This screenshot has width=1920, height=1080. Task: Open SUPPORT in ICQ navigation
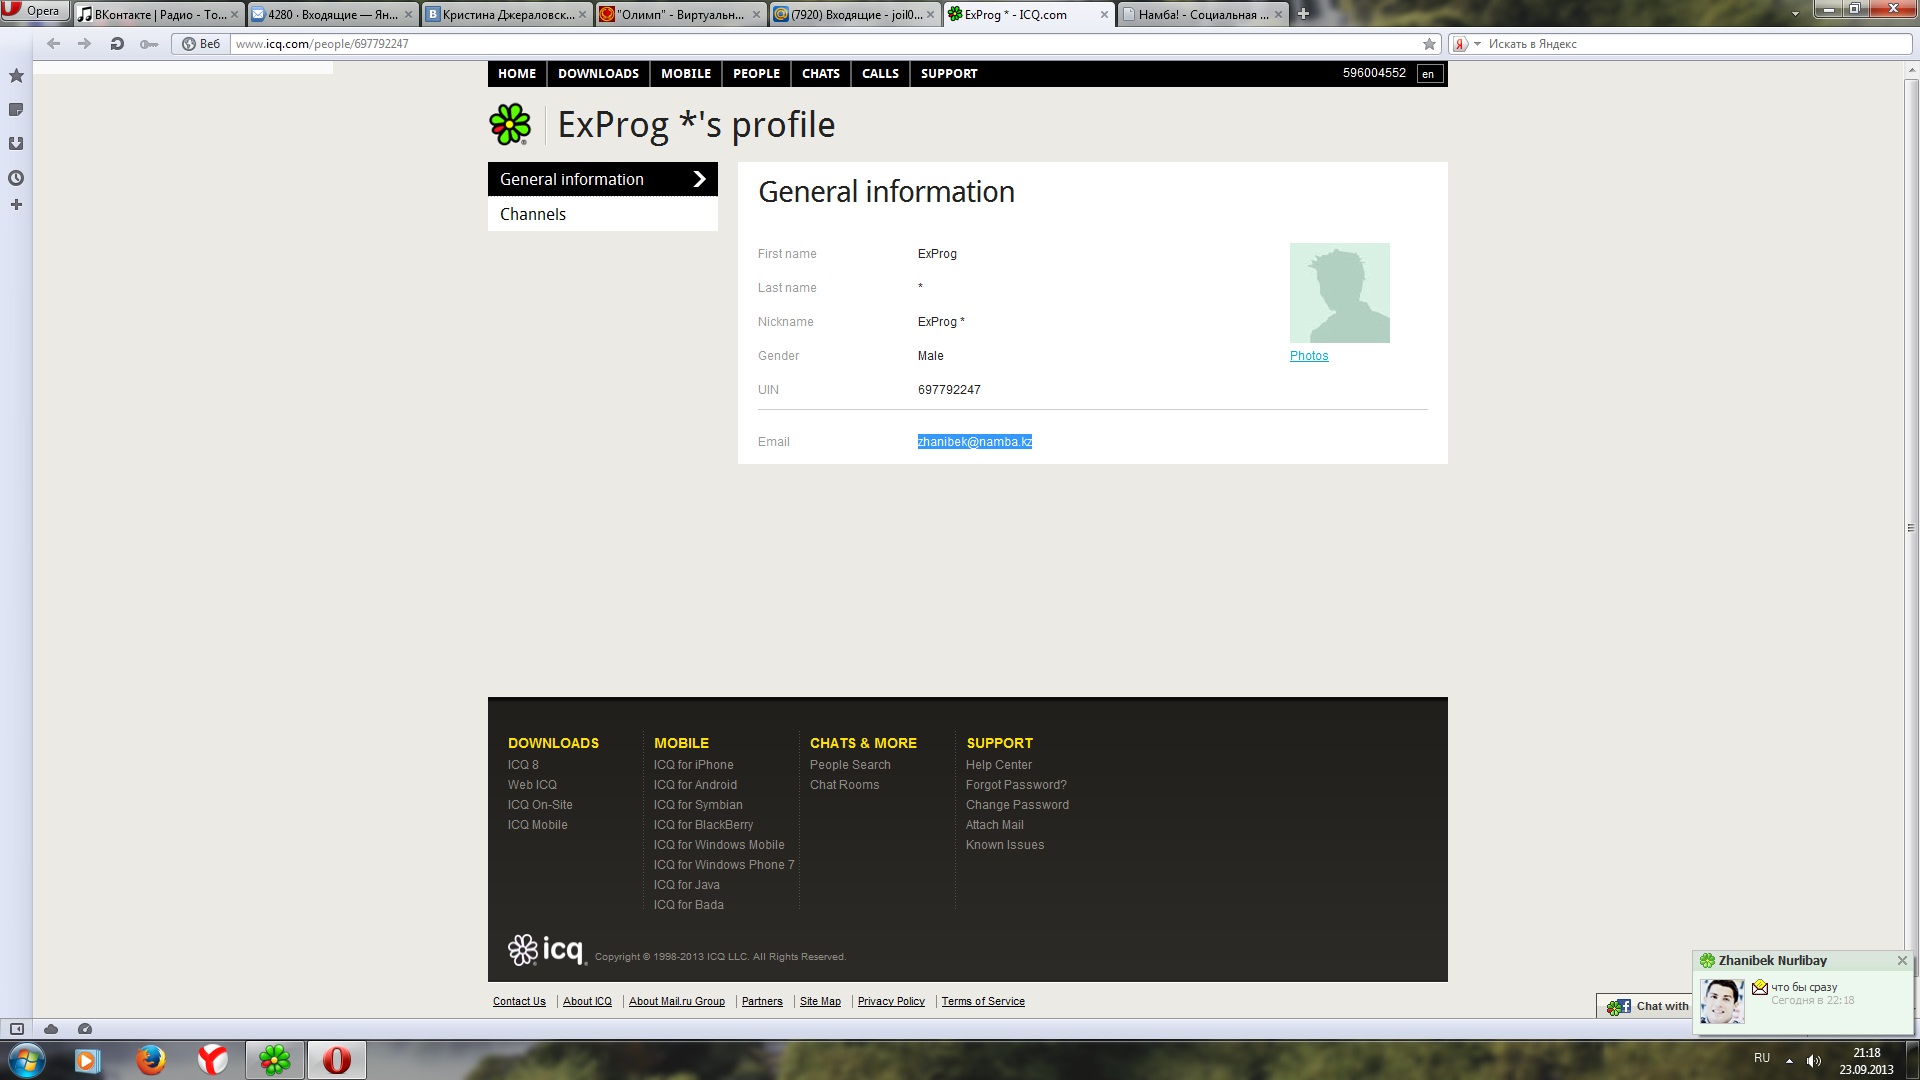tap(949, 74)
